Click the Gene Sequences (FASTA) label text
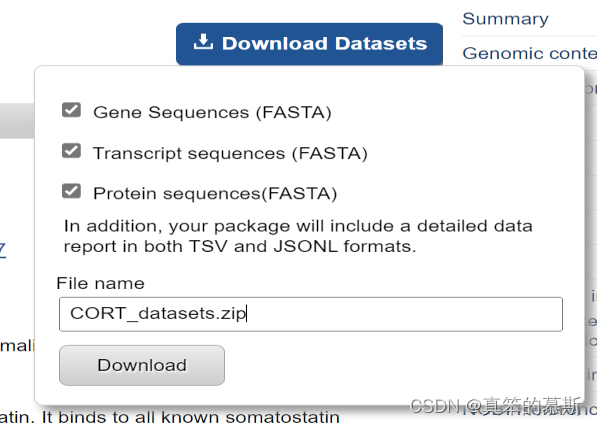 212,113
